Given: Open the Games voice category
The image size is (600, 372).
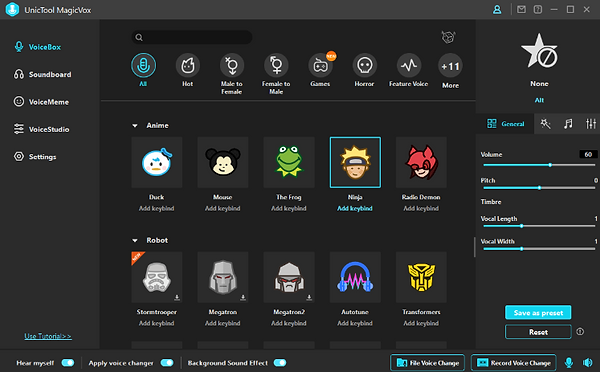Looking at the screenshot, I should (321, 65).
